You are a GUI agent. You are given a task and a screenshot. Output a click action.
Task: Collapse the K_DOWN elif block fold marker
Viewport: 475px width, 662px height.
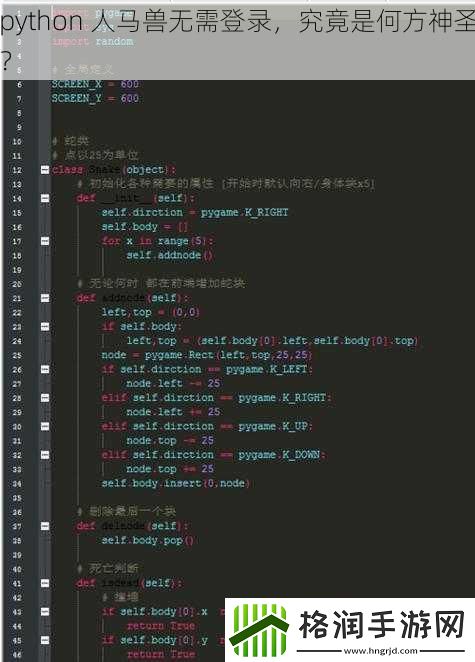pyautogui.click(x=45, y=455)
